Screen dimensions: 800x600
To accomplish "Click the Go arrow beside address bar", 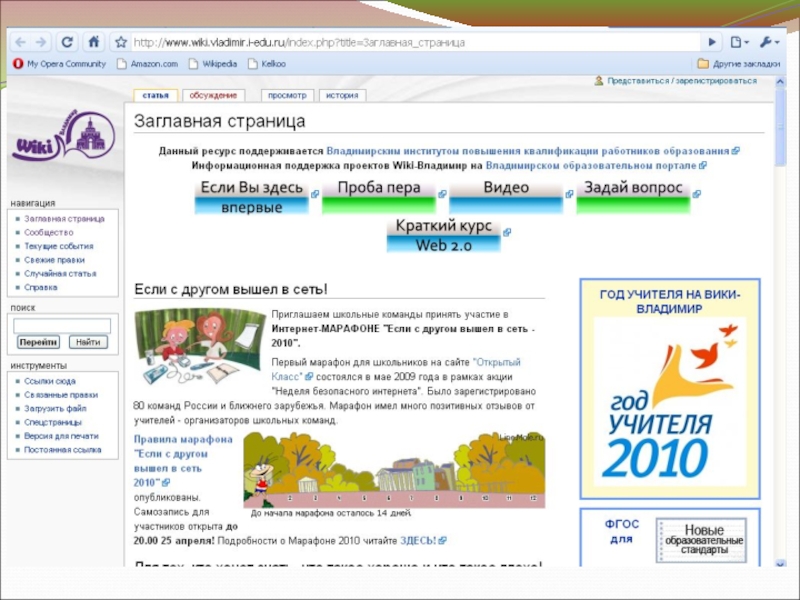I will click(x=712, y=43).
